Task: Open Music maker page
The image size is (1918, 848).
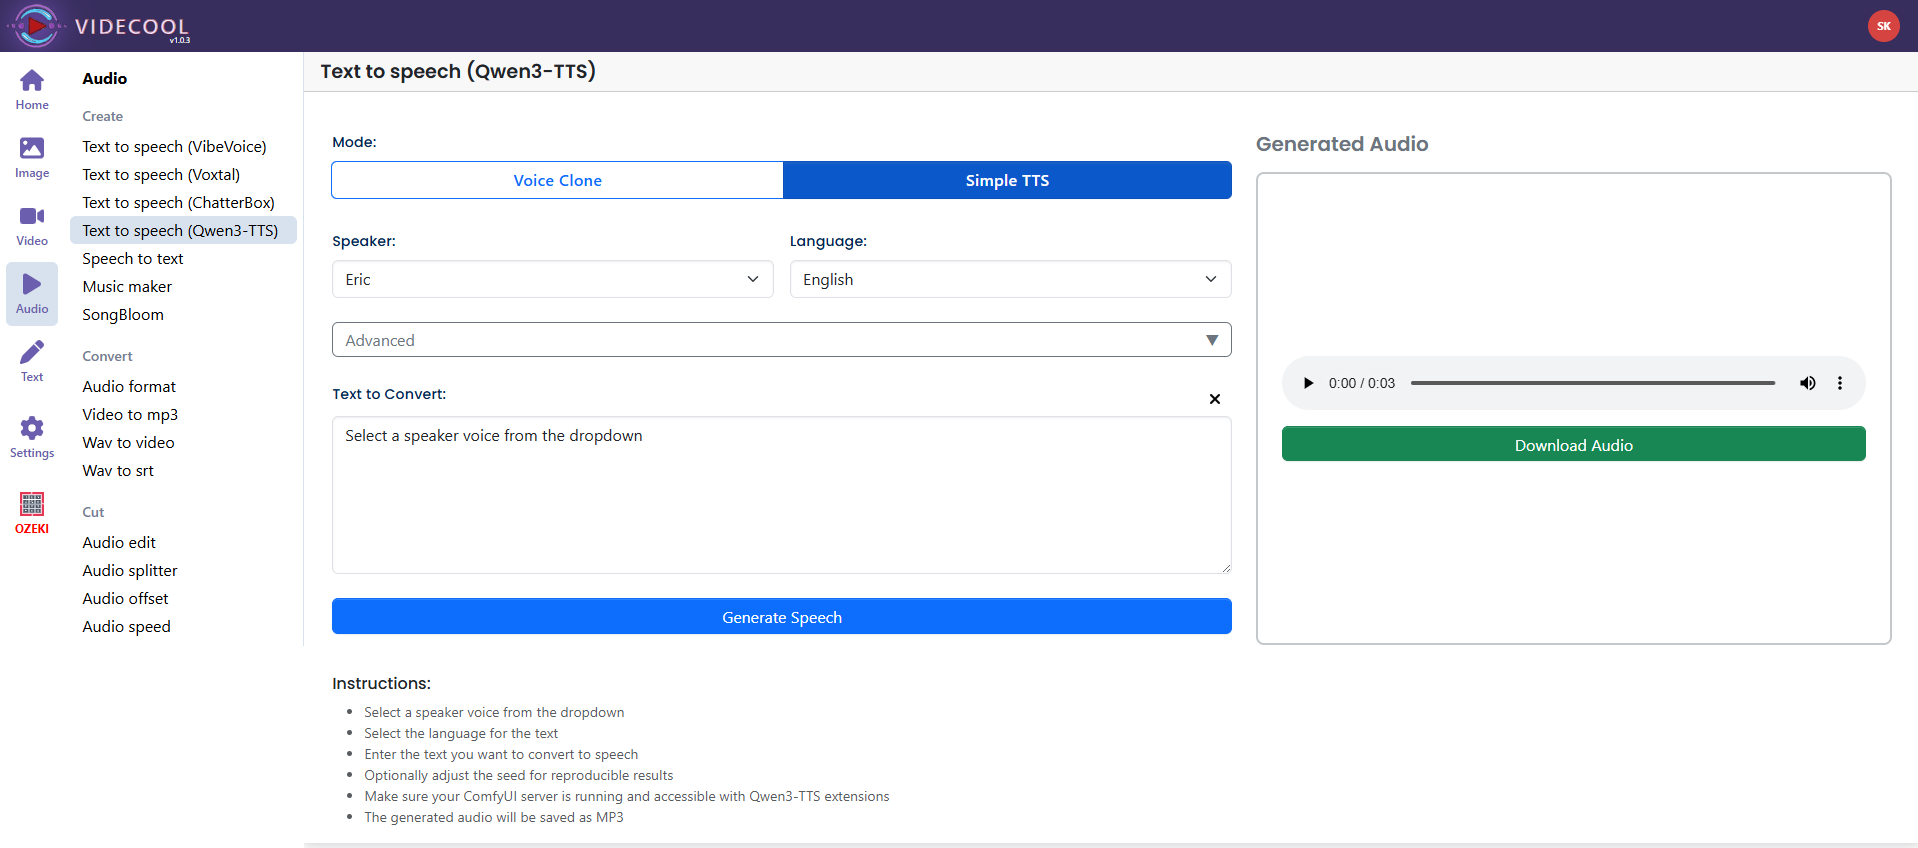Action: click(x=127, y=286)
